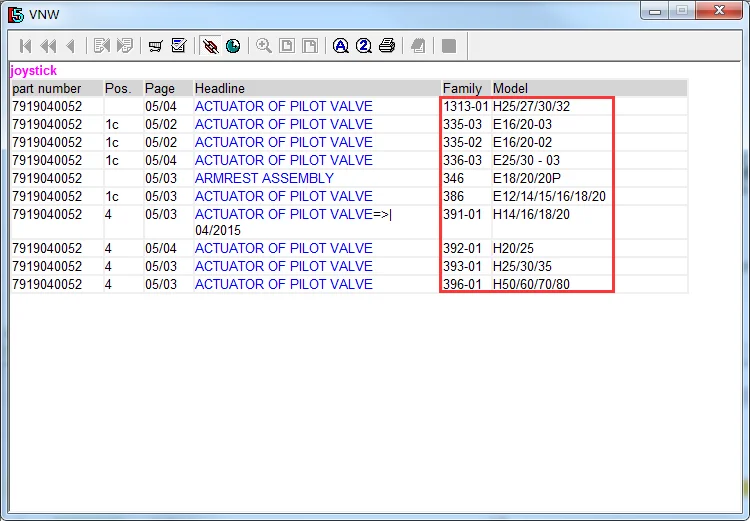Open the letter A search icon
The image size is (750, 521).
tap(341, 46)
